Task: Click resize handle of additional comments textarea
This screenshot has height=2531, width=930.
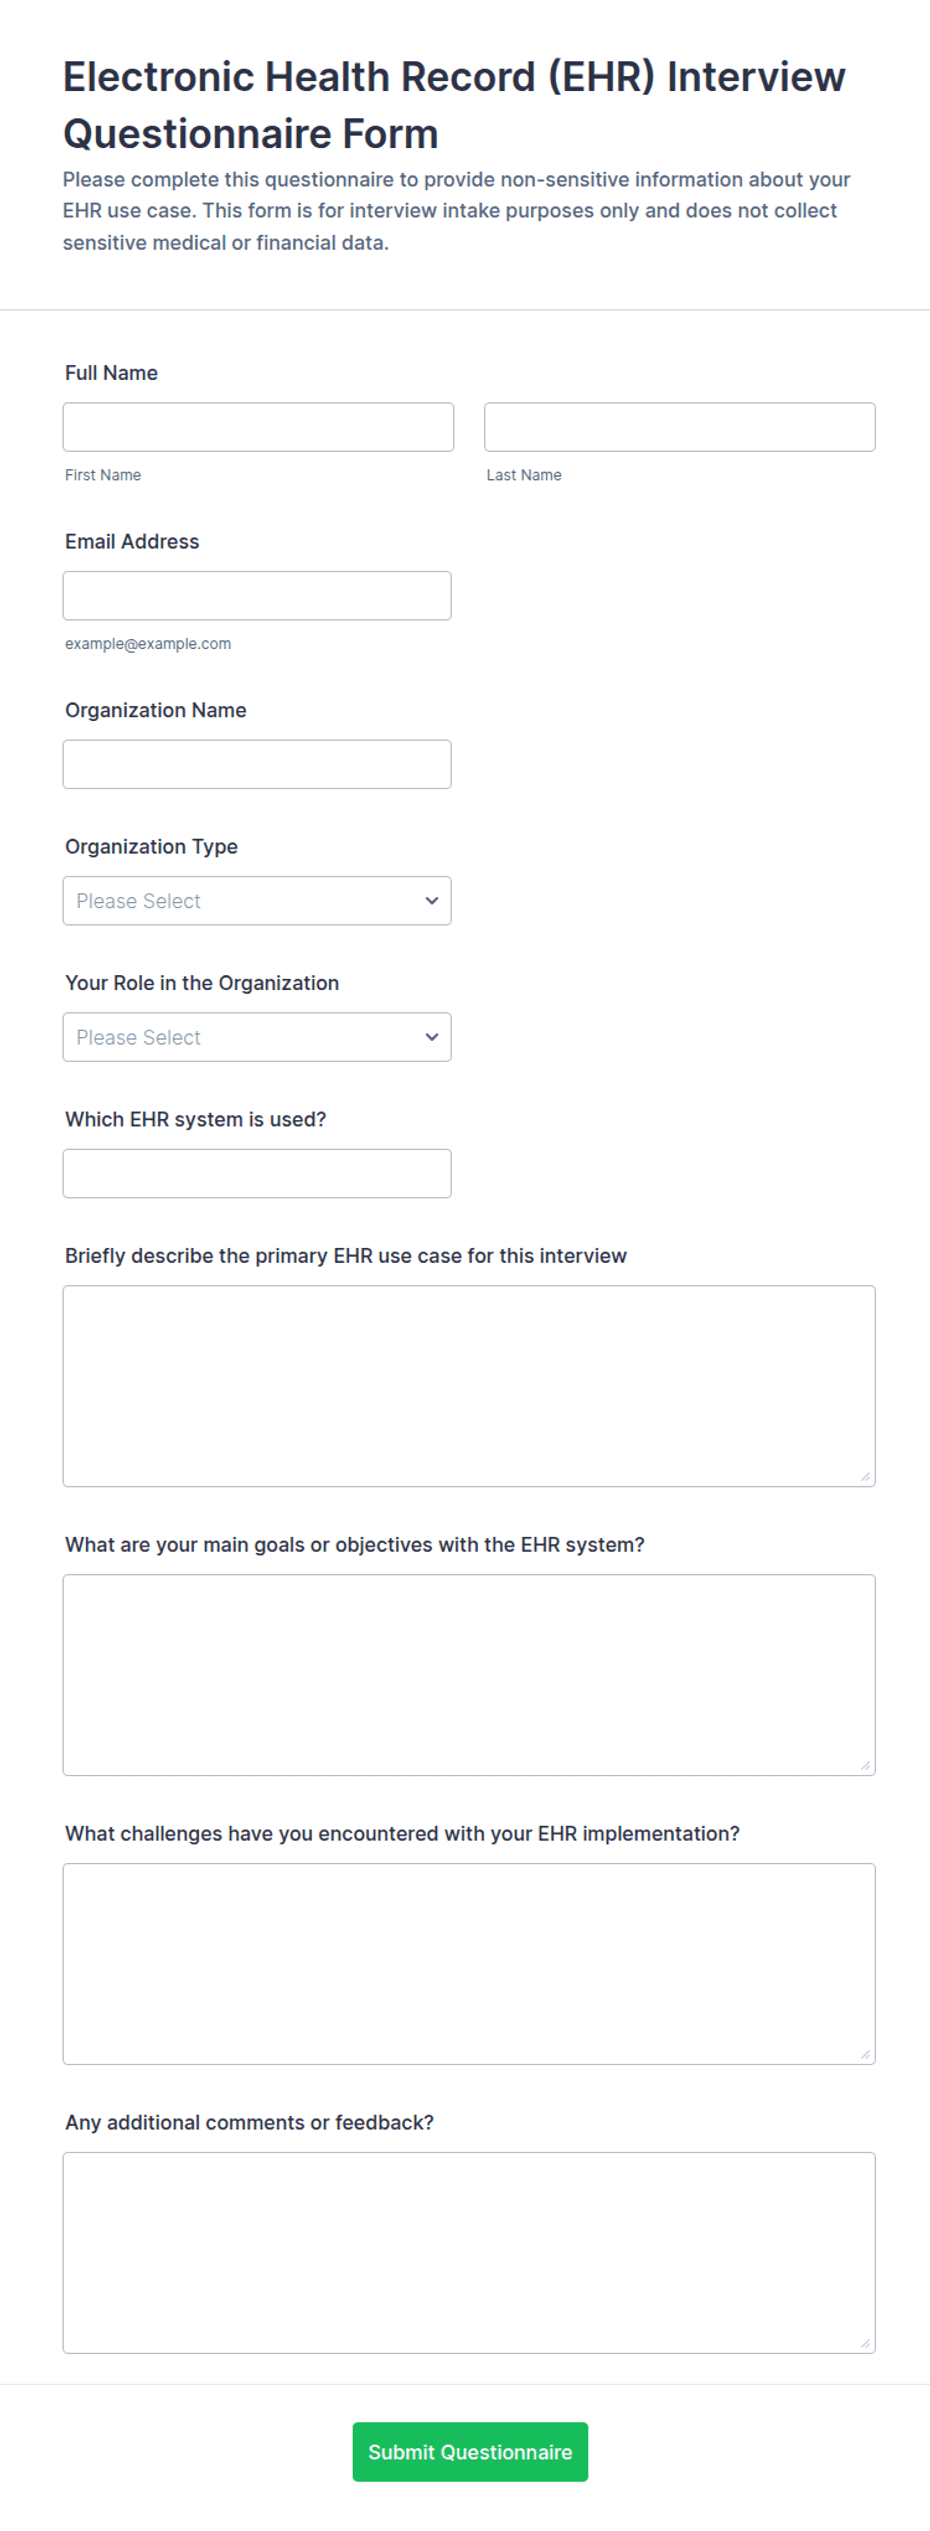Action: 865,2344
